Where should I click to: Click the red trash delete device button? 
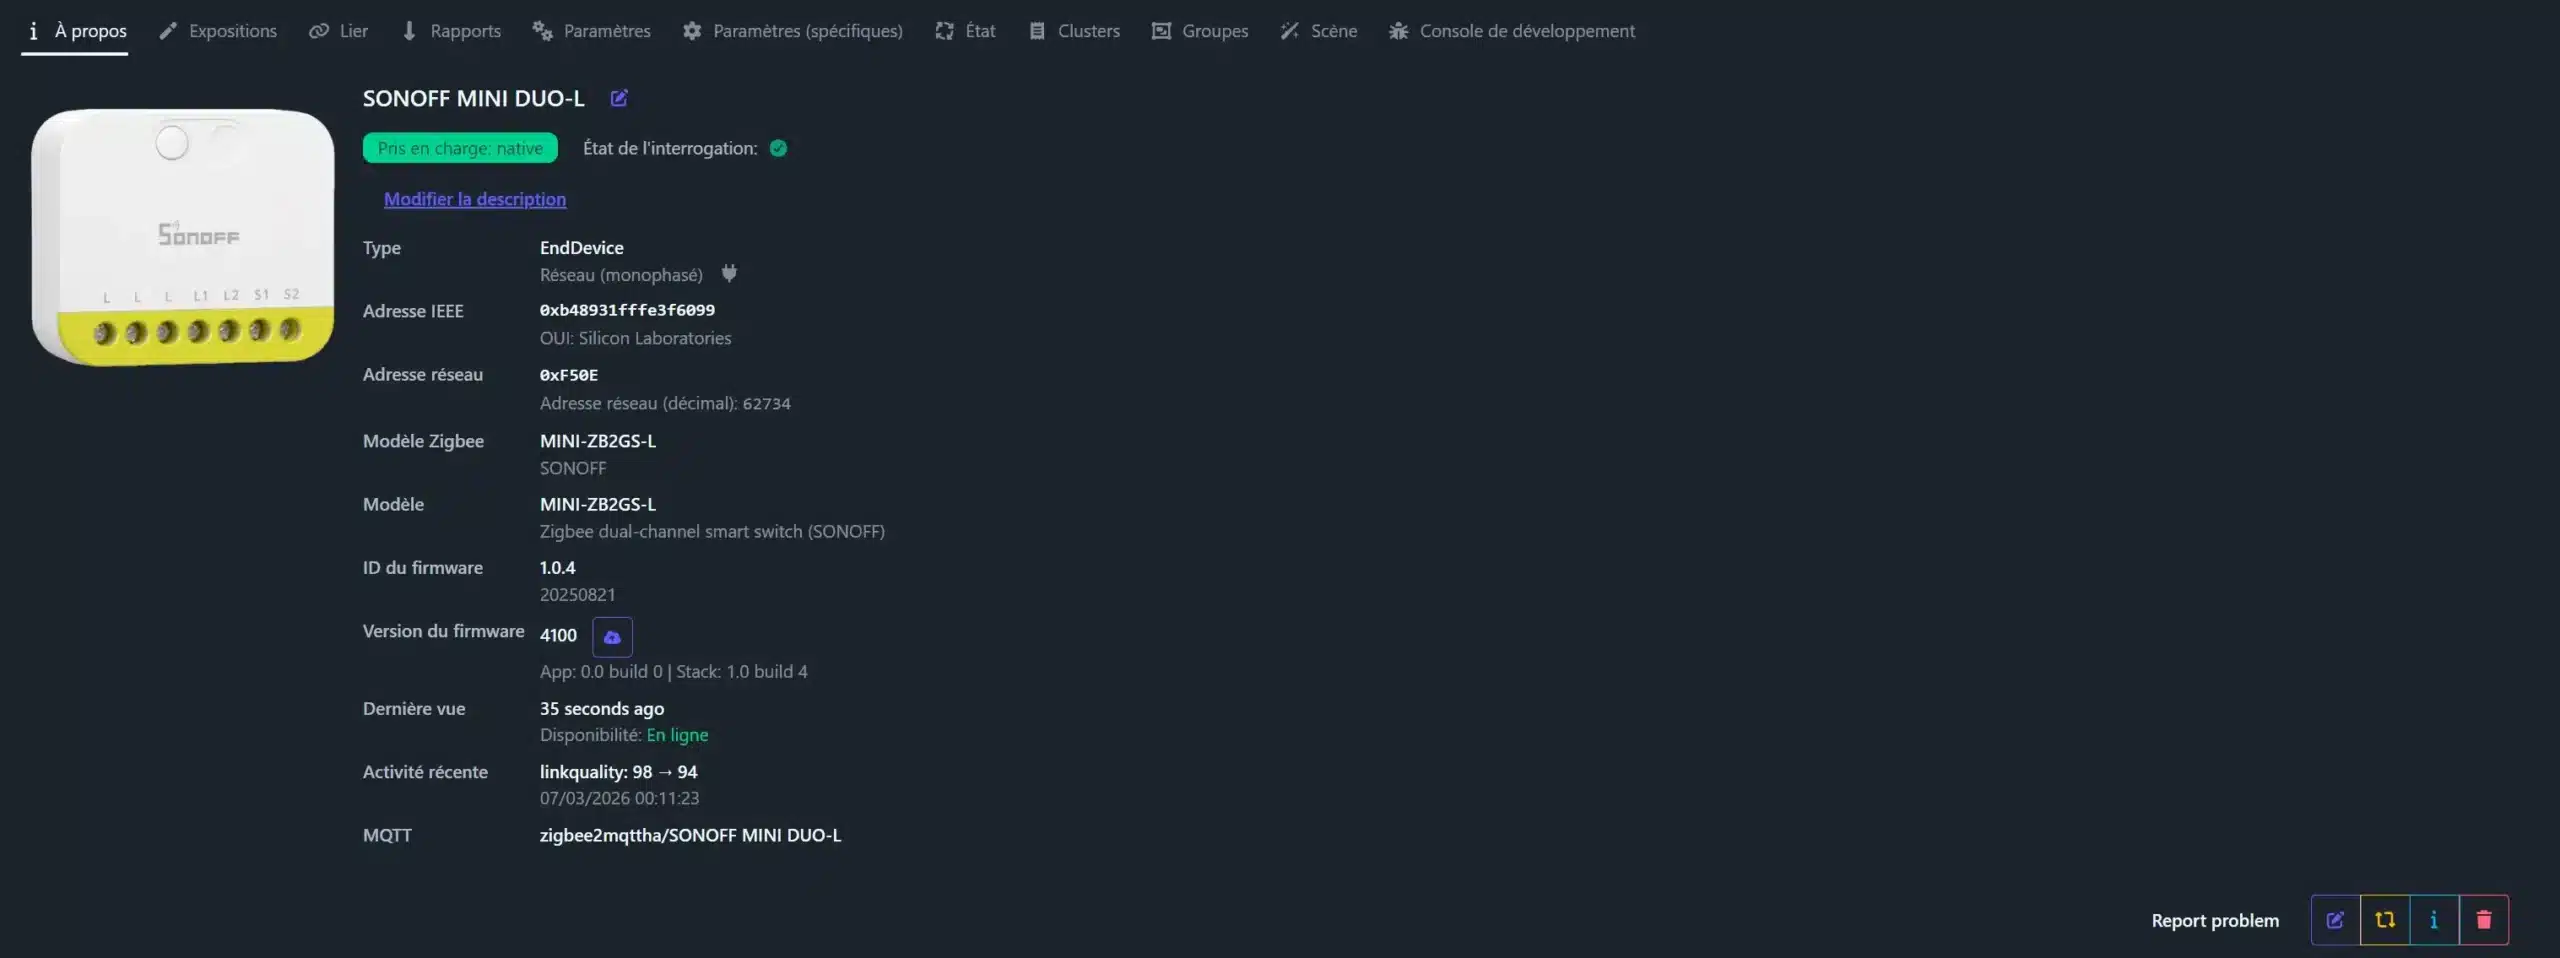pos(2483,920)
